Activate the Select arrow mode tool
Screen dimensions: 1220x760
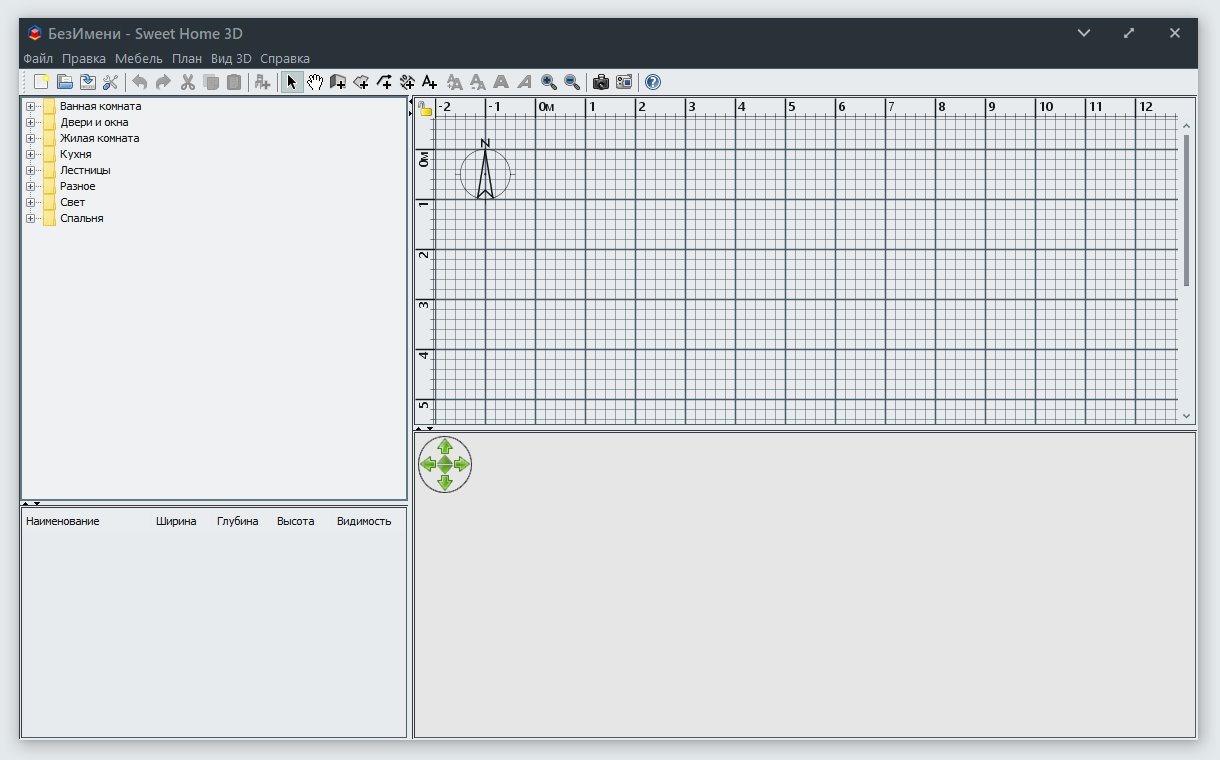(292, 83)
